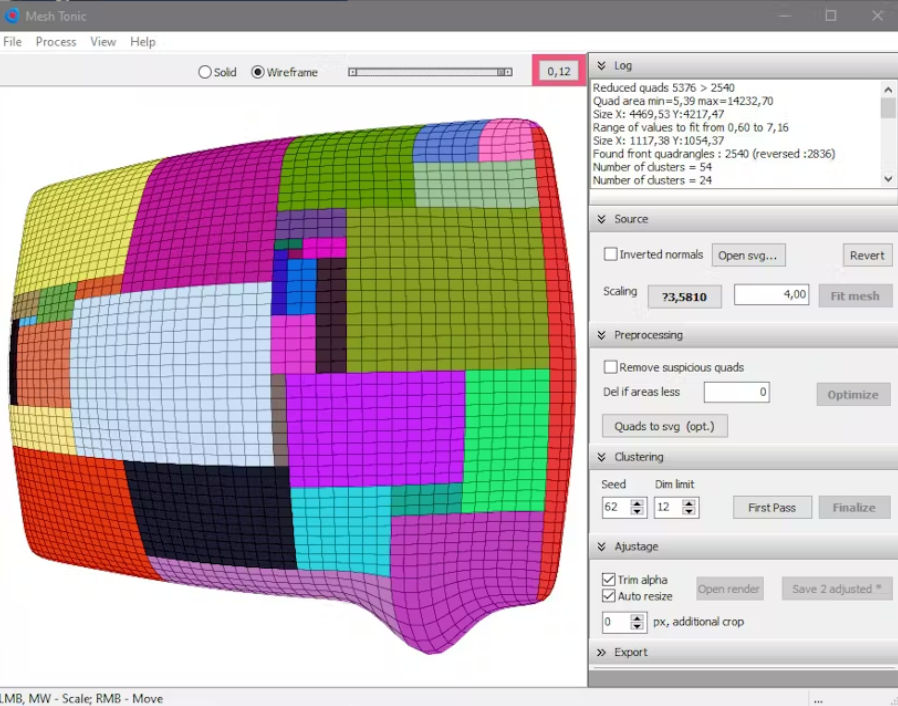898x706 pixels.
Task: Click the Fit mesh button
Action: [x=855, y=296]
